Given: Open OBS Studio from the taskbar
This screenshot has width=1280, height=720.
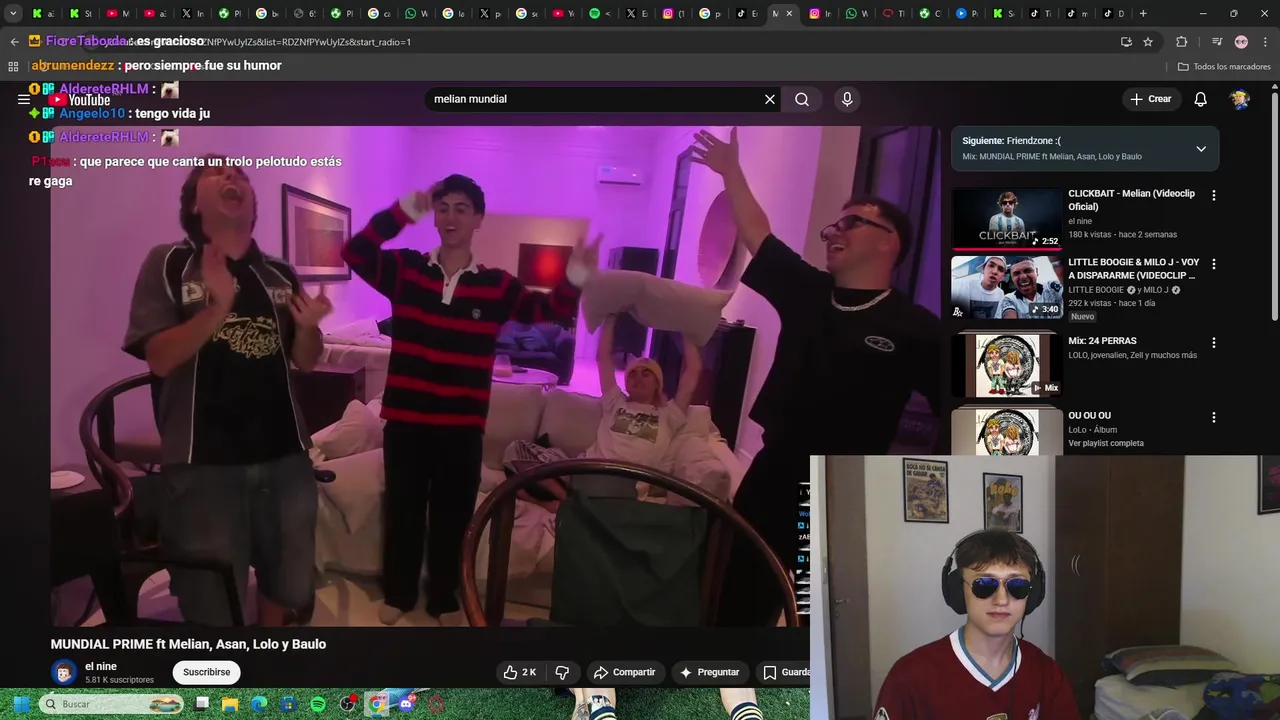Looking at the screenshot, I should 348,704.
